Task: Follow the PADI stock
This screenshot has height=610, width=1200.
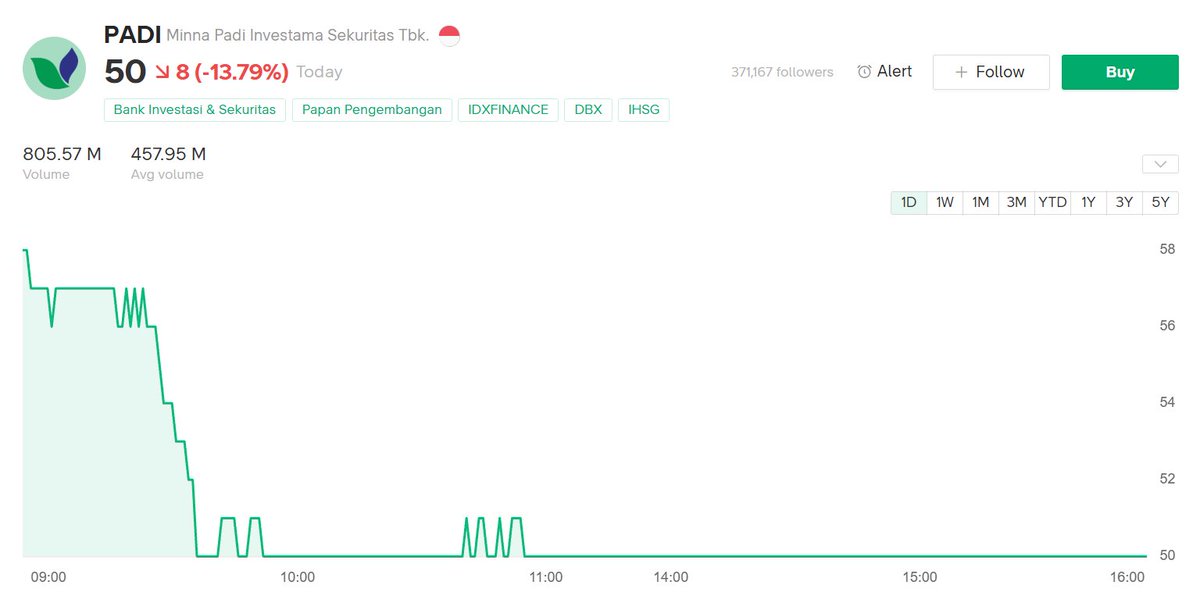Action: coord(991,72)
